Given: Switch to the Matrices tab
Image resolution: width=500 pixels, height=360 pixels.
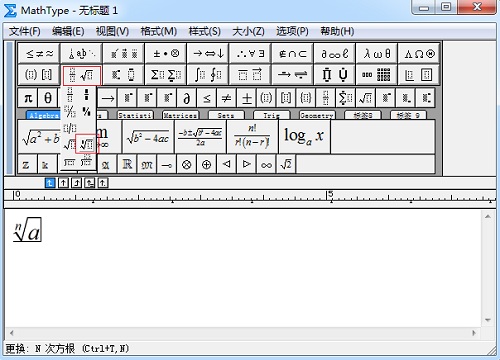Looking at the screenshot, I should point(180,115).
